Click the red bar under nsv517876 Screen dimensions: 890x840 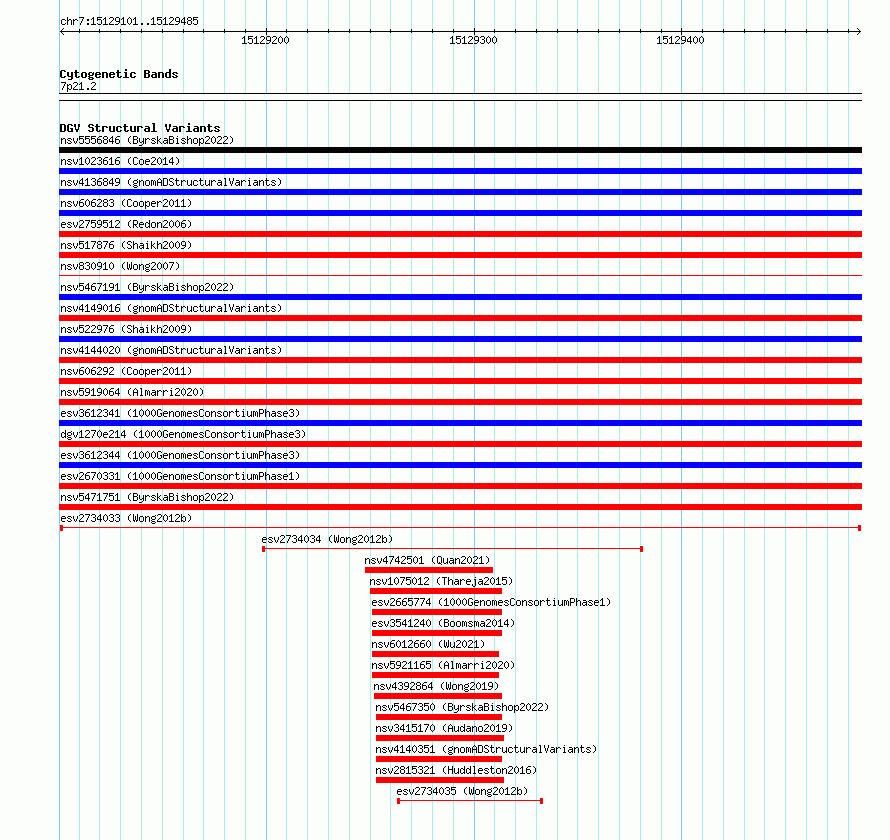tap(460, 255)
